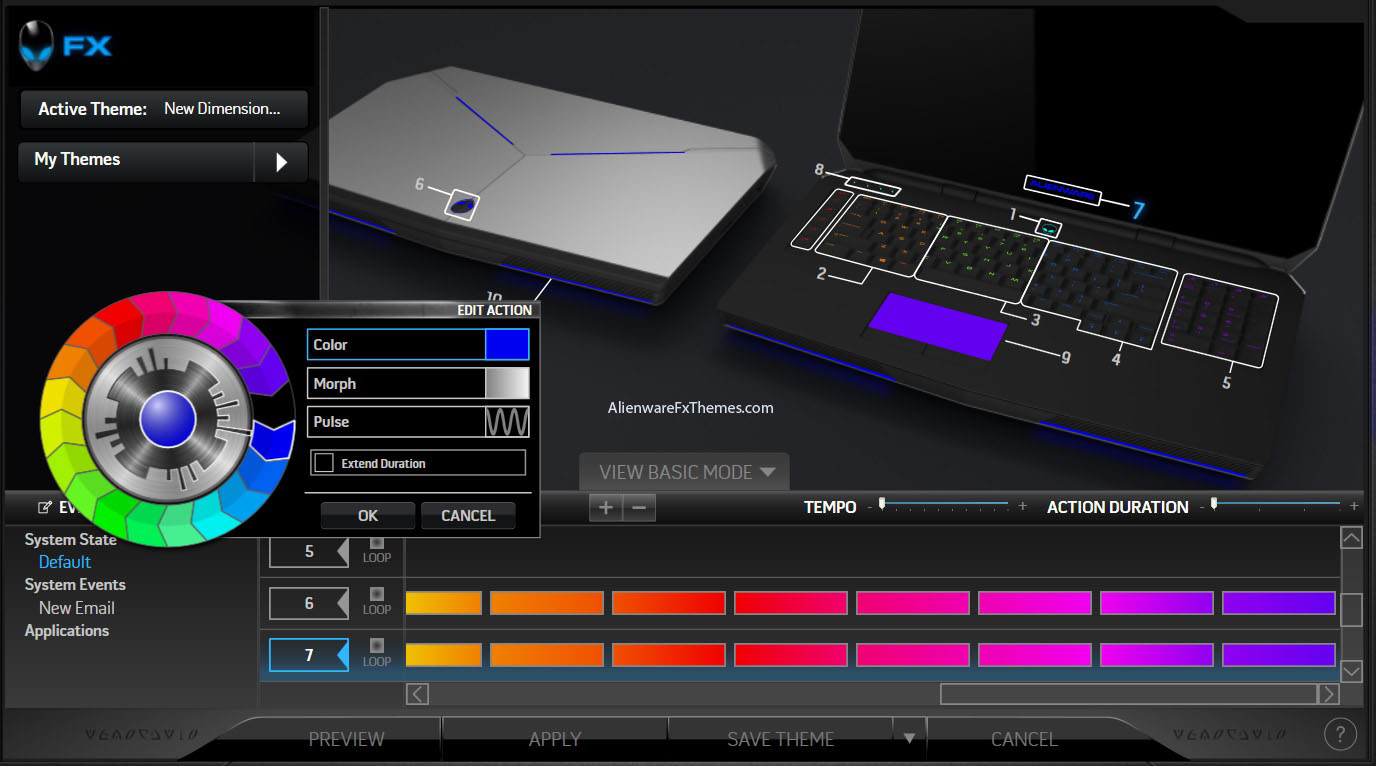Open the help question mark icon
1376x767 pixels.
pyautogui.click(x=1340, y=734)
